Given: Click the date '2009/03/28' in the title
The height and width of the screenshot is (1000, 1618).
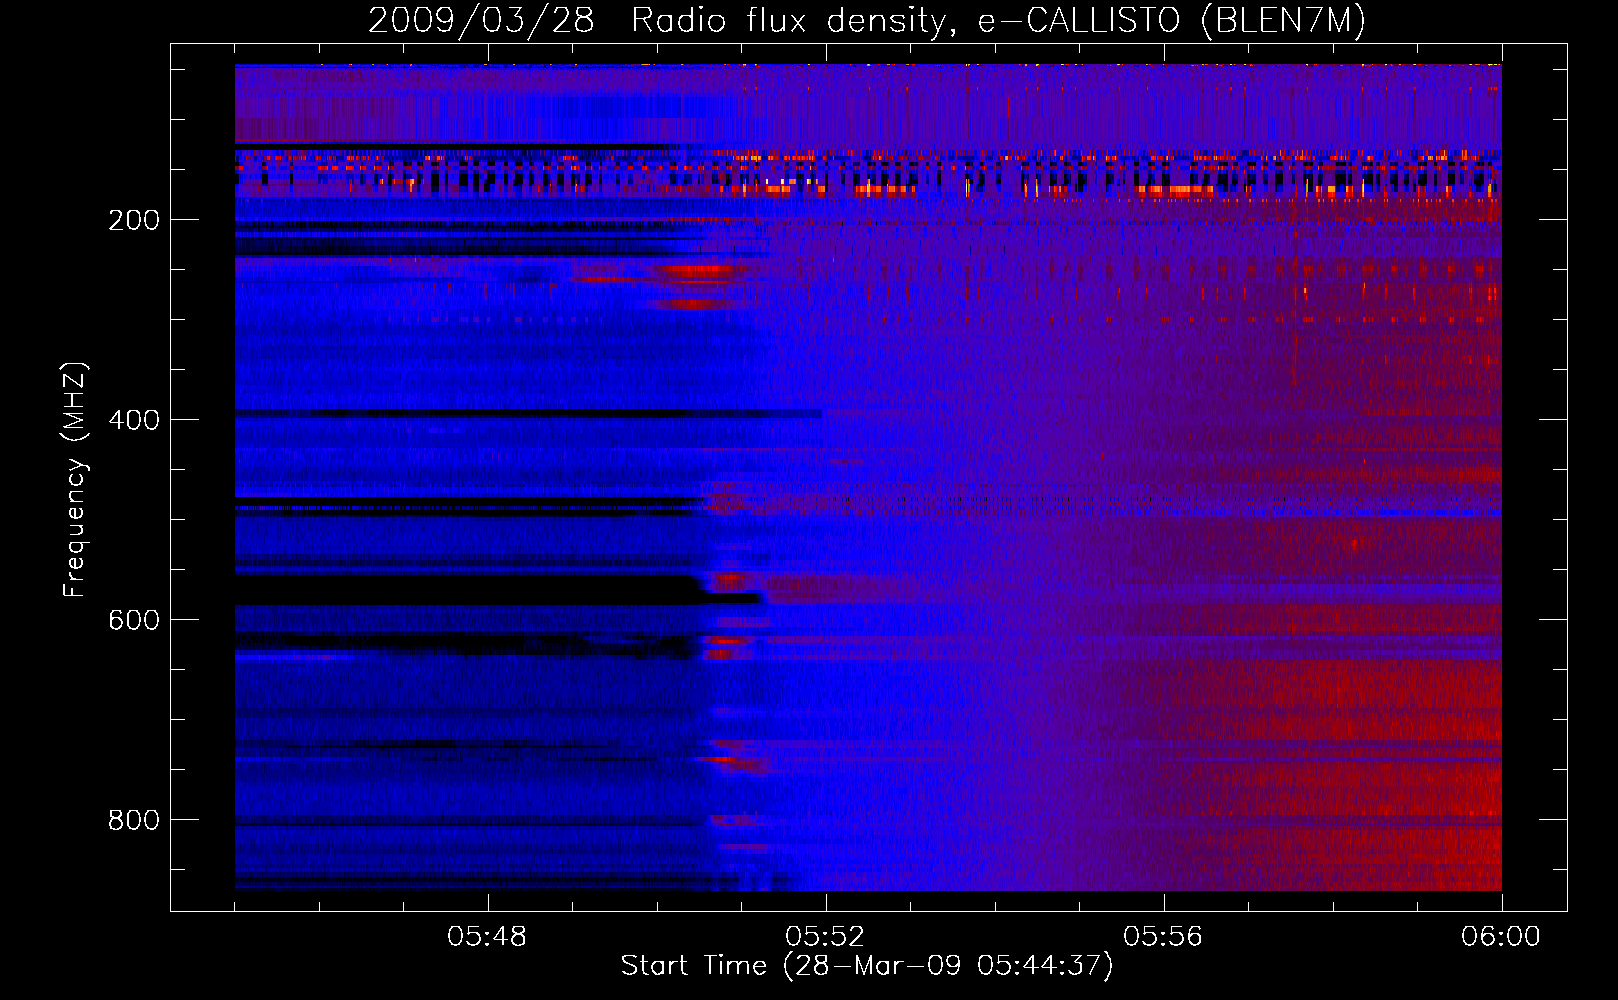Looking at the screenshot, I should 481,21.
